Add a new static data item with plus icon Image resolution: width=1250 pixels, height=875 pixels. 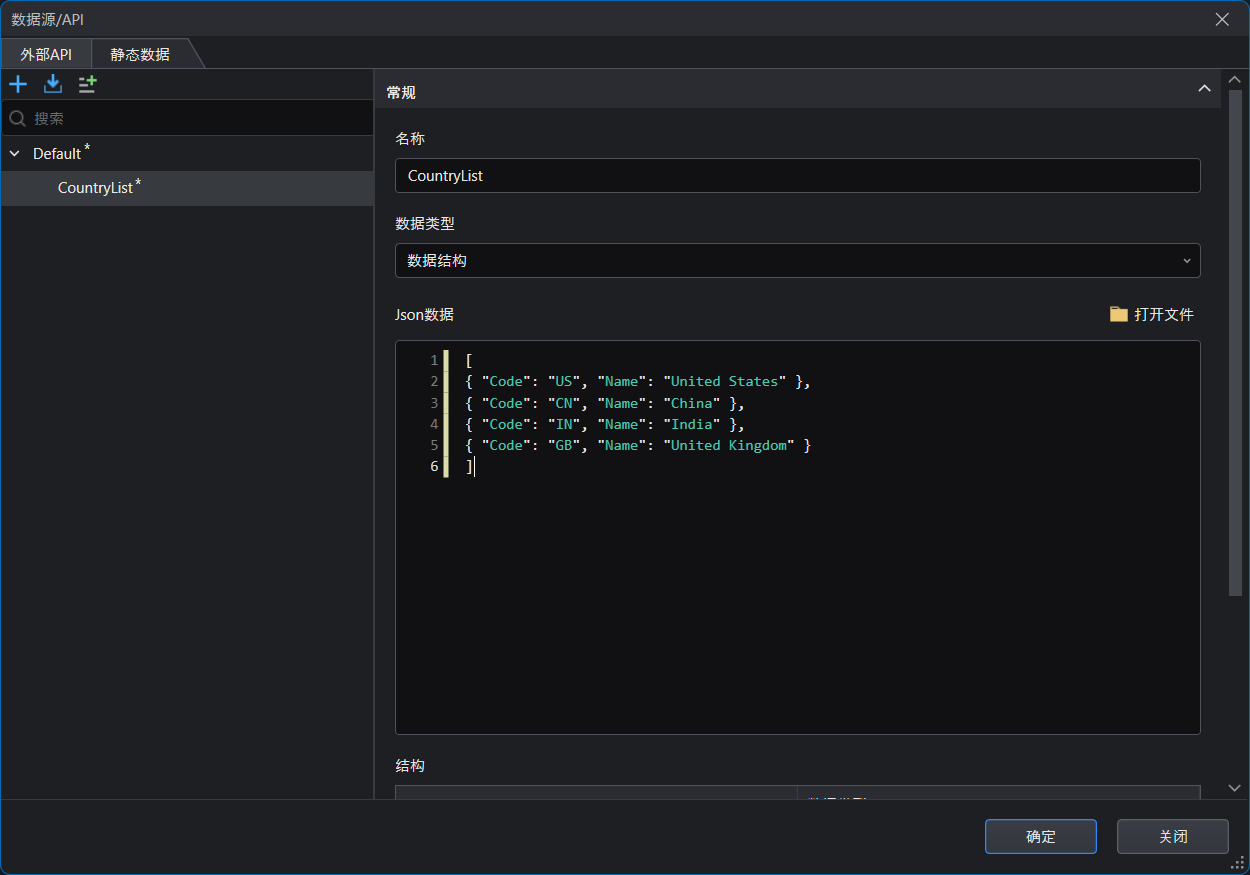18,84
